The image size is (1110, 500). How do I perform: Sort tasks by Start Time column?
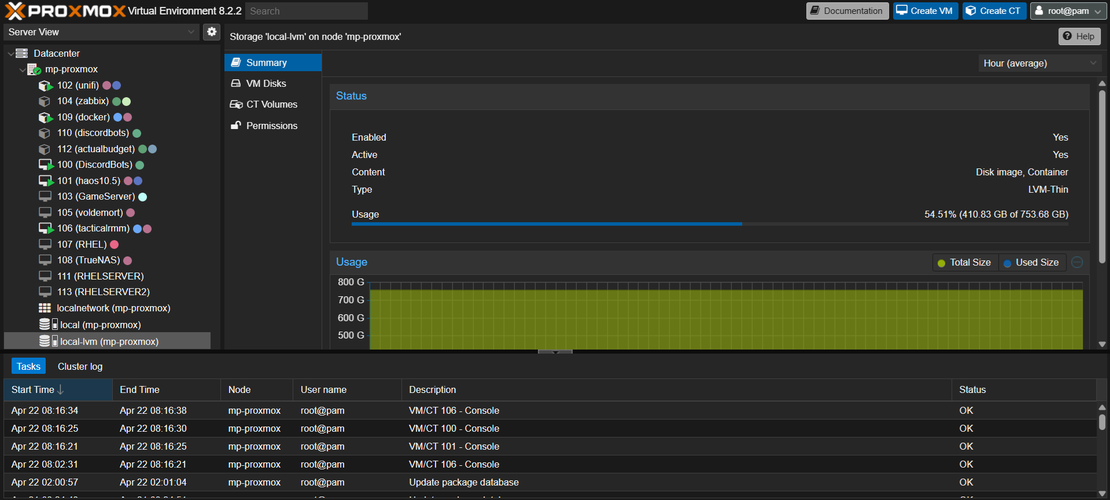click(x=58, y=390)
